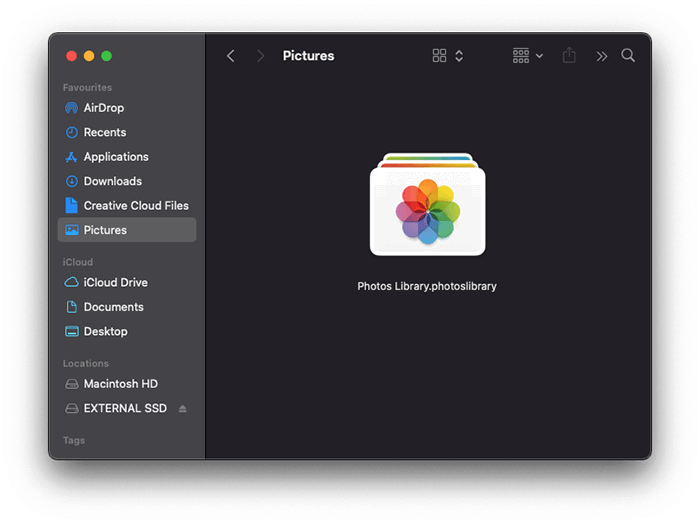This screenshot has height=524, width=700.
Task: Go back with the left chevron
Action: (x=230, y=56)
